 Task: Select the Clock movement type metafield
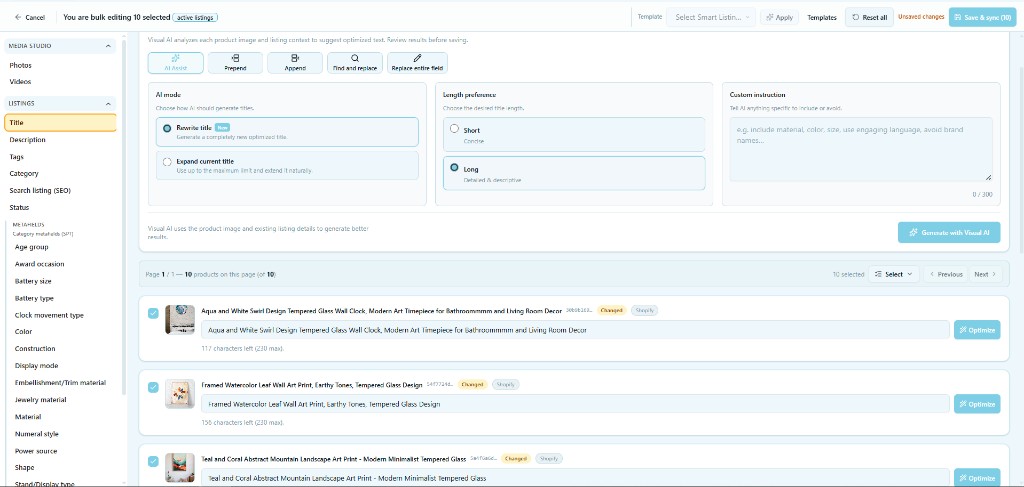(x=49, y=315)
